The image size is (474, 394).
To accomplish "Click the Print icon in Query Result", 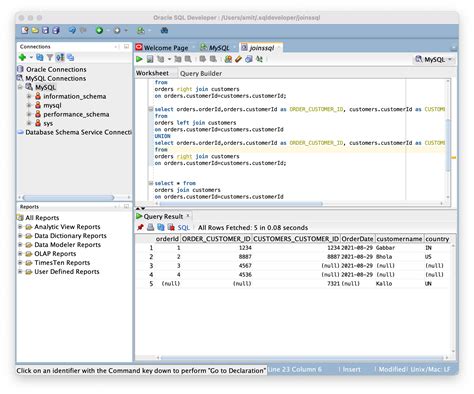I will click(151, 227).
